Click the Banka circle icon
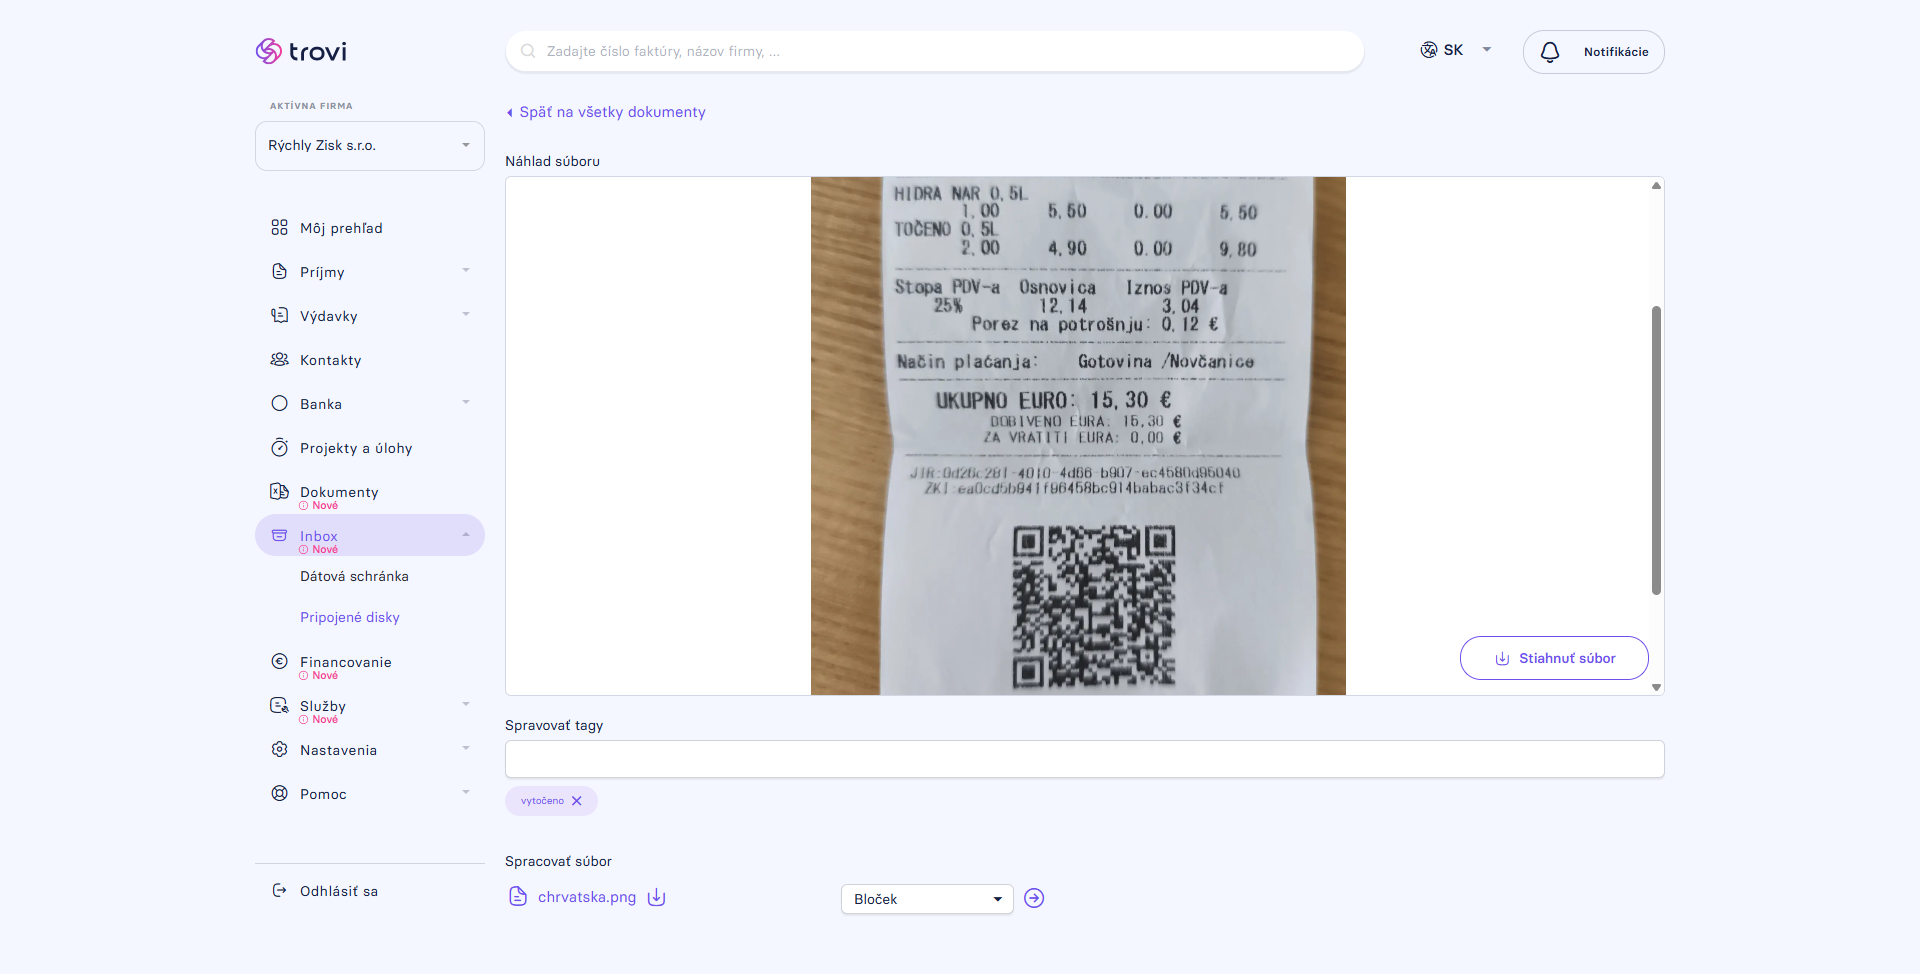This screenshot has height=974, width=1920. [279, 404]
